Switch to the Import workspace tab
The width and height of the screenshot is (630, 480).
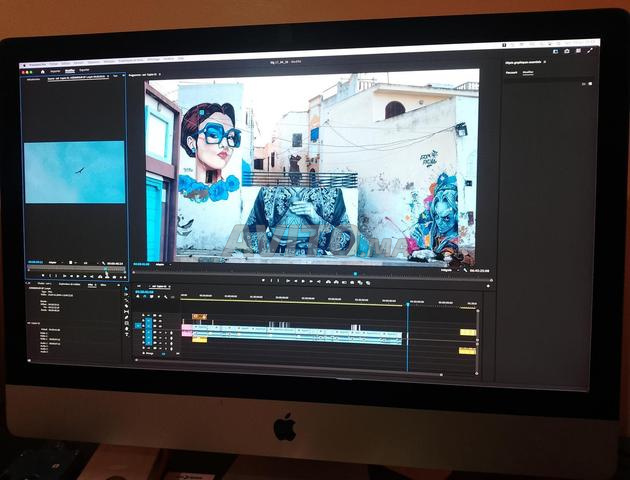pos(55,71)
